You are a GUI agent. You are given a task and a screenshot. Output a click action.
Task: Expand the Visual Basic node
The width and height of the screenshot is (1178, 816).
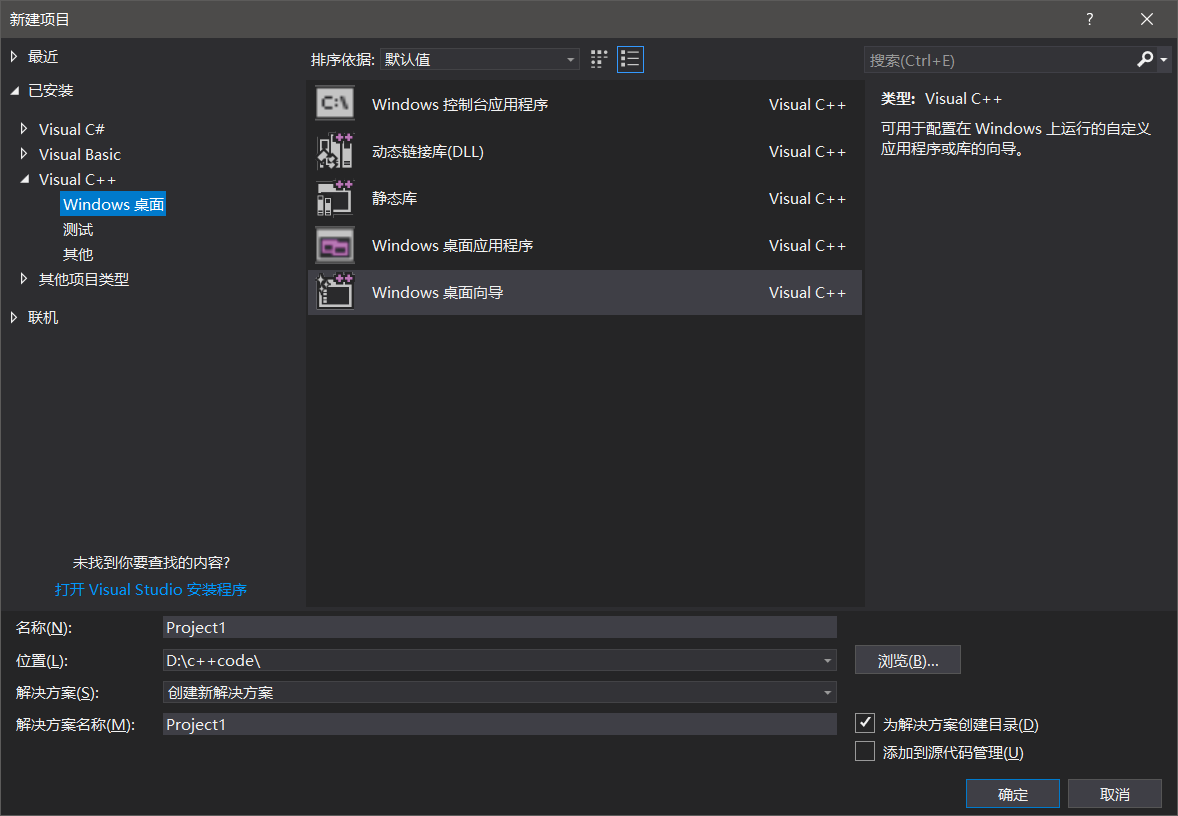[24, 154]
